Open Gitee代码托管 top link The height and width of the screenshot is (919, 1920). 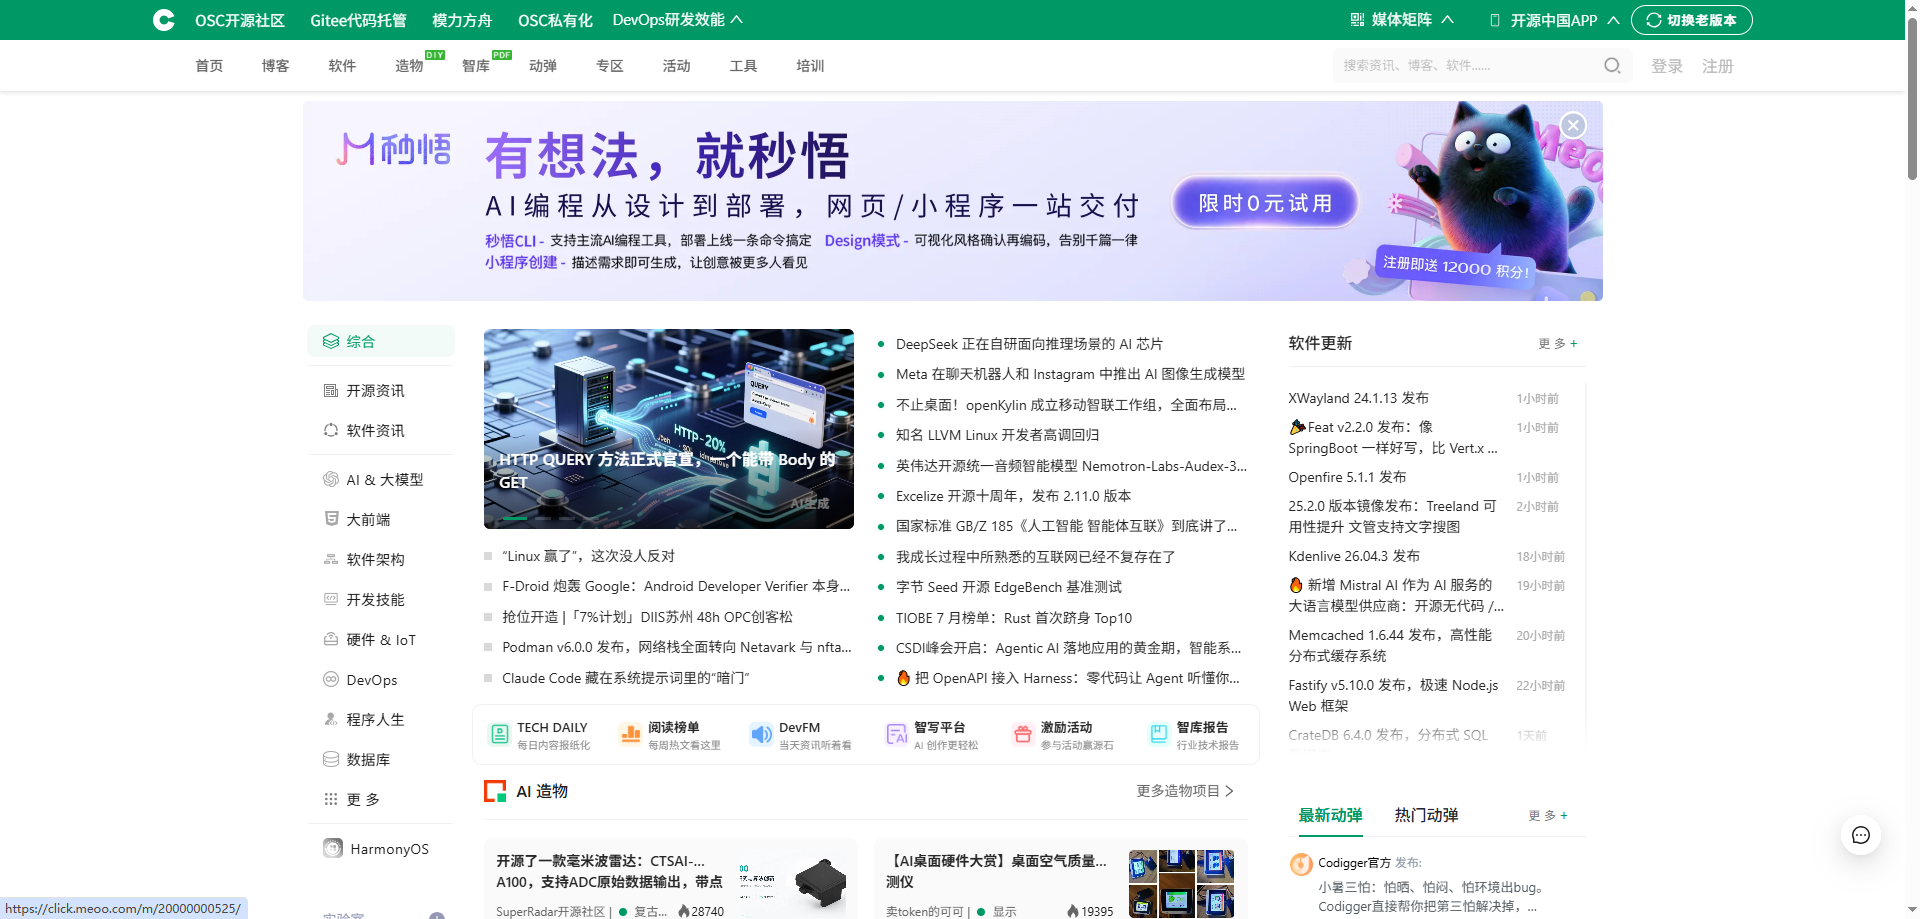click(x=358, y=20)
